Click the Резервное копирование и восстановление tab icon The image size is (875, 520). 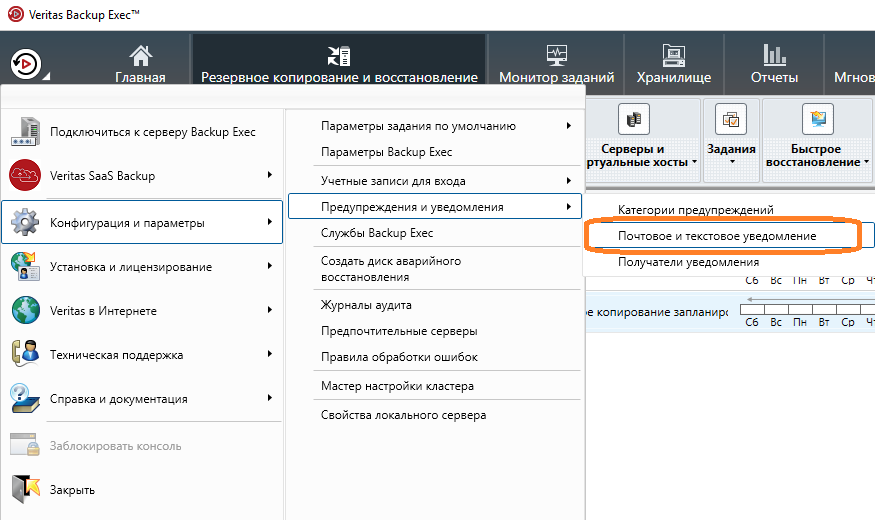point(339,56)
